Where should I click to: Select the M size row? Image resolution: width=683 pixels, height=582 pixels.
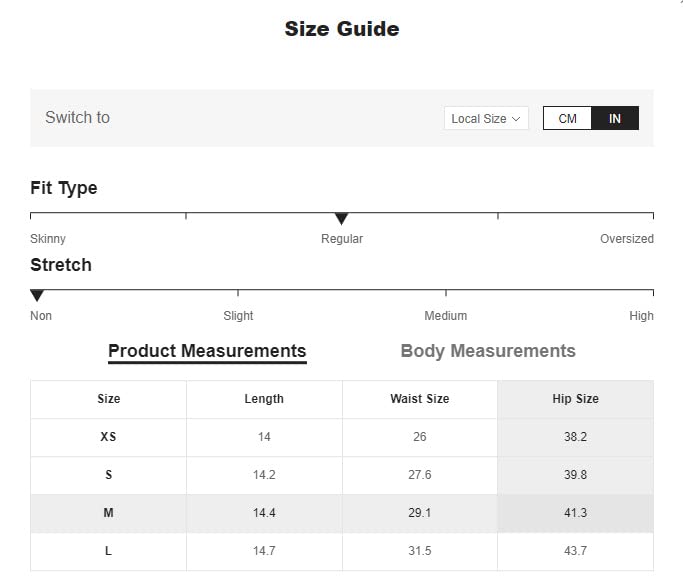[109, 513]
